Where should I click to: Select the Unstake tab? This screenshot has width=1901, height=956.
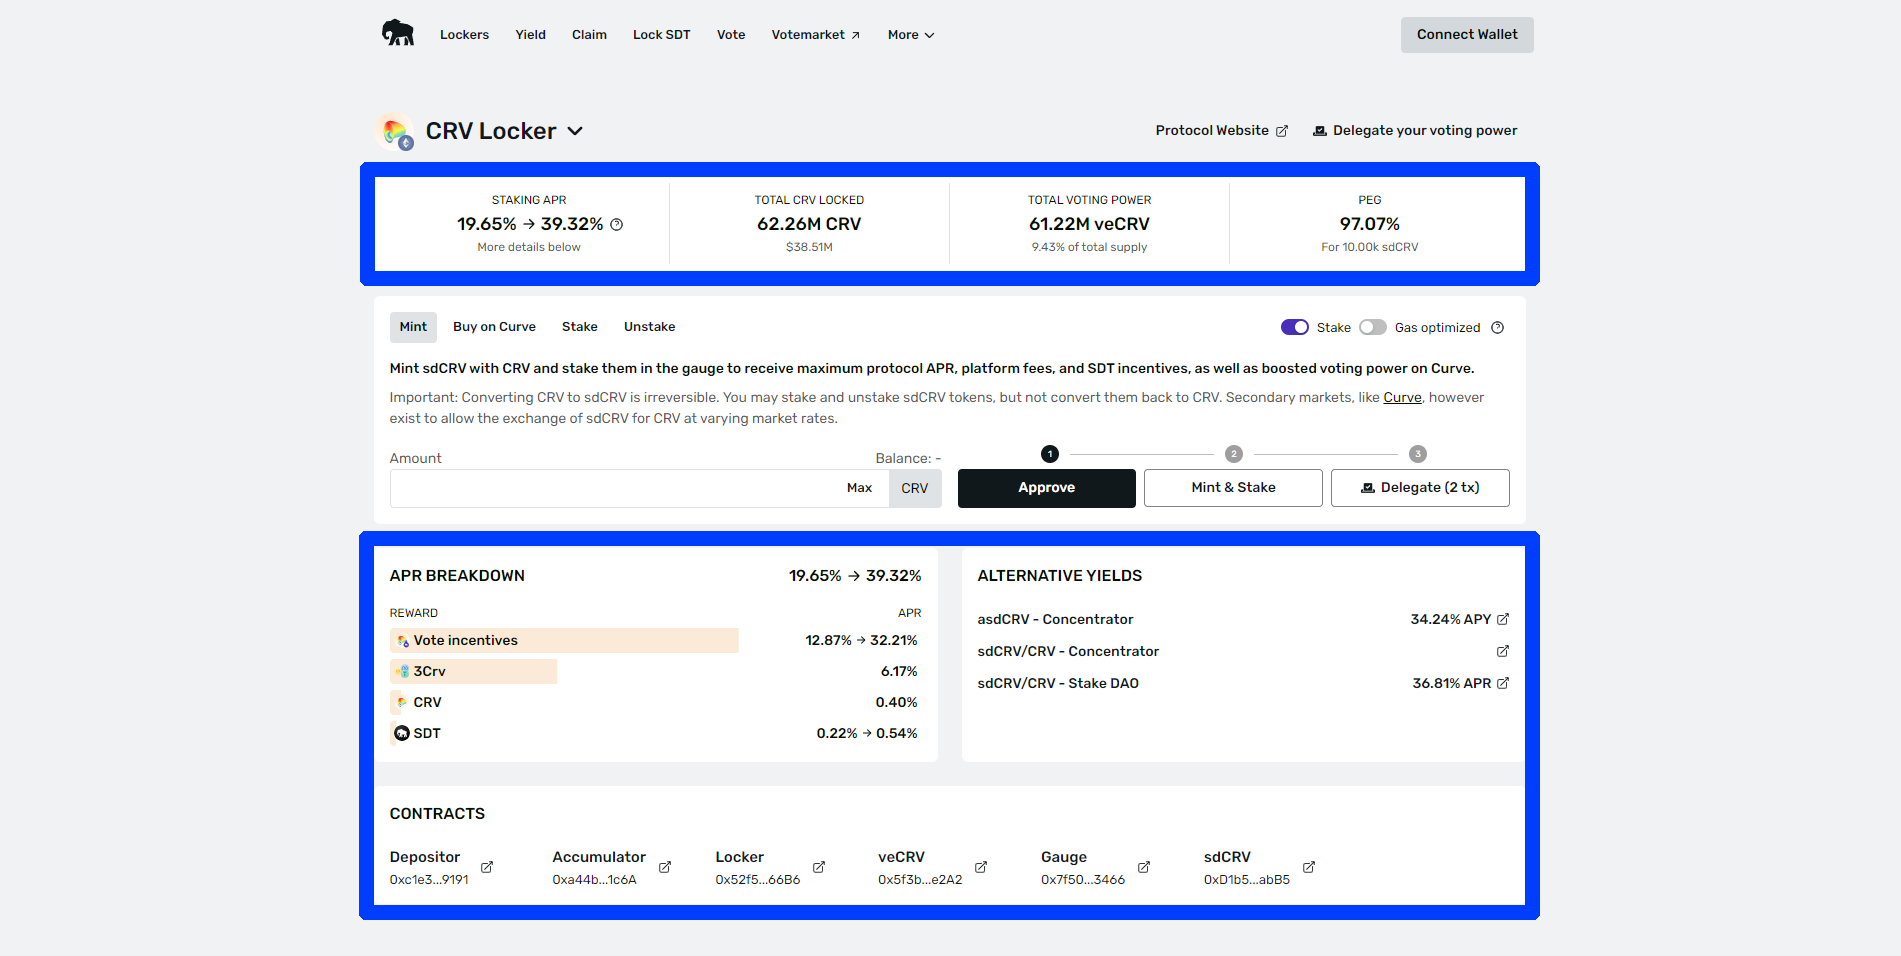(x=649, y=327)
